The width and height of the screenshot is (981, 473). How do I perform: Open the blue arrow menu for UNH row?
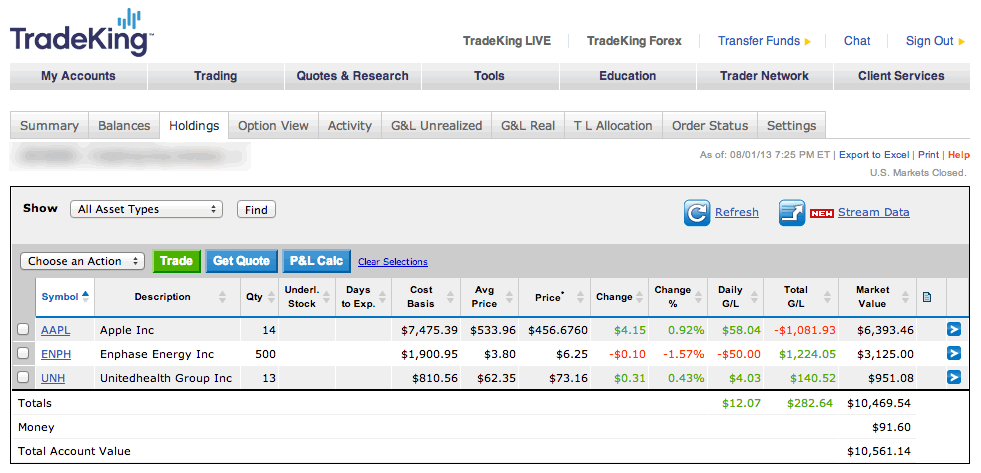[953, 377]
